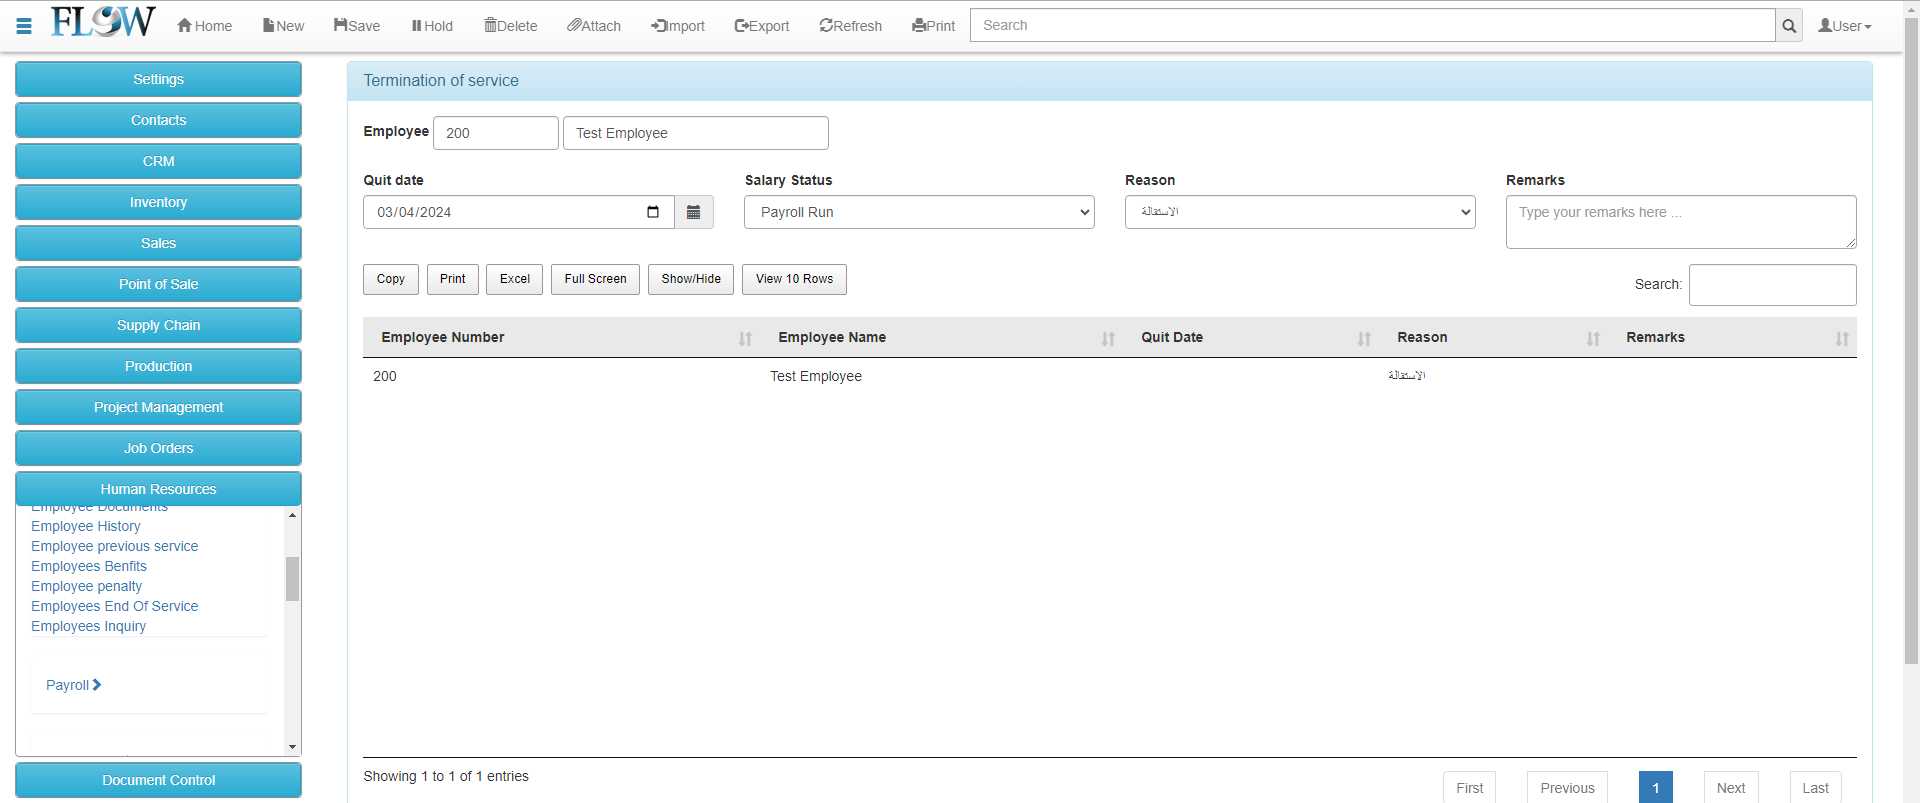Screen dimensions: 1920x803
Task: Click the Delete trash icon
Action: pyautogui.click(x=490, y=25)
